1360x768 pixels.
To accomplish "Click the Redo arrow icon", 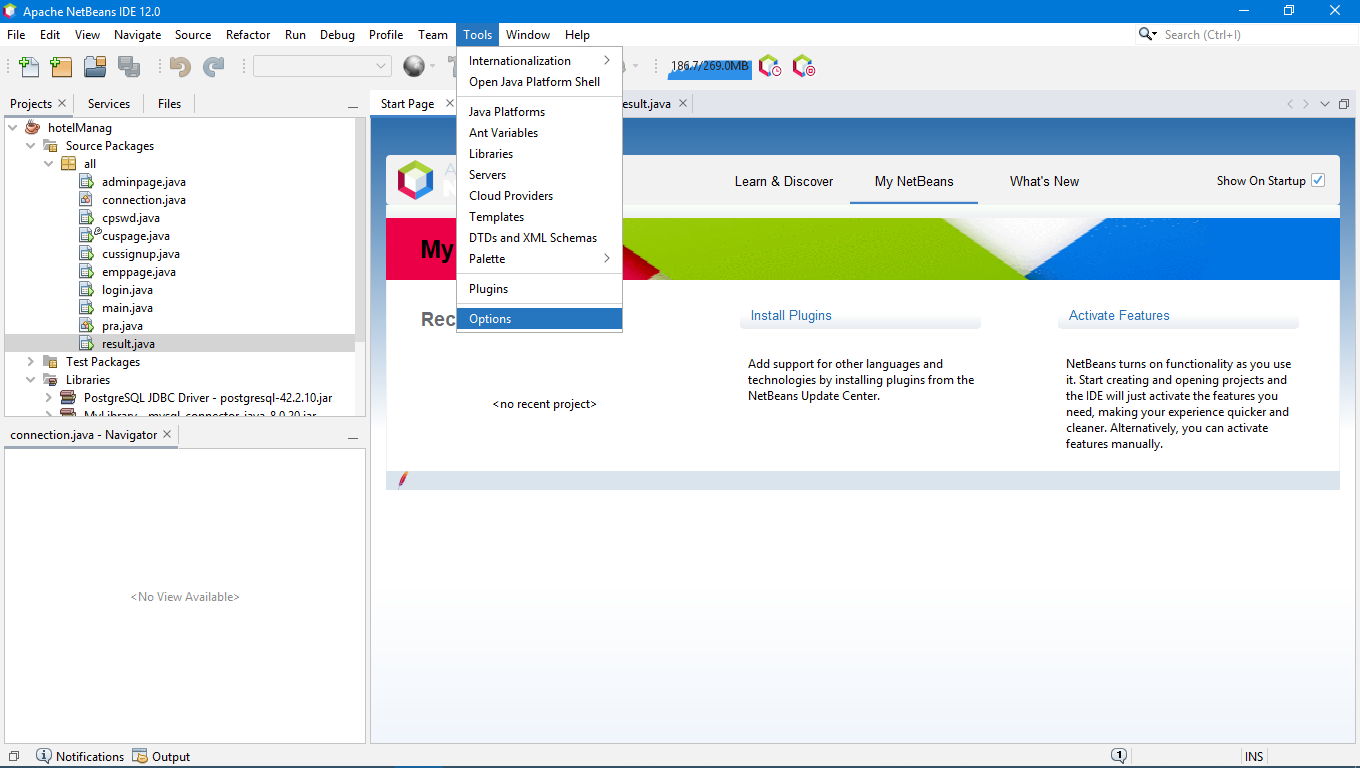I will coord(214,67).
